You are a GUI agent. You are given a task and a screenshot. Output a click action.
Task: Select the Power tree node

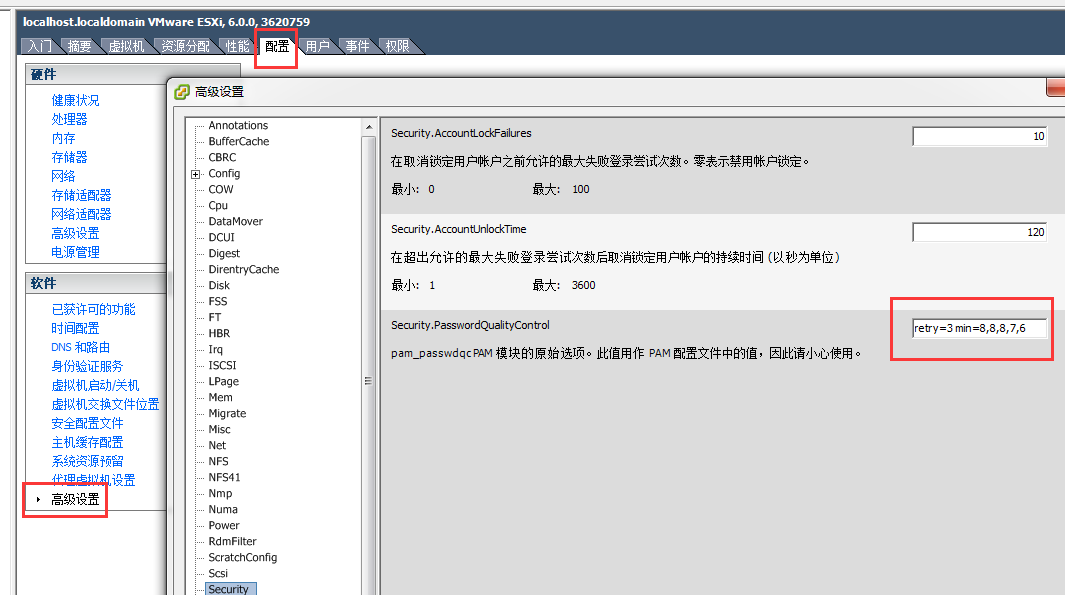[x=222, y=525]
